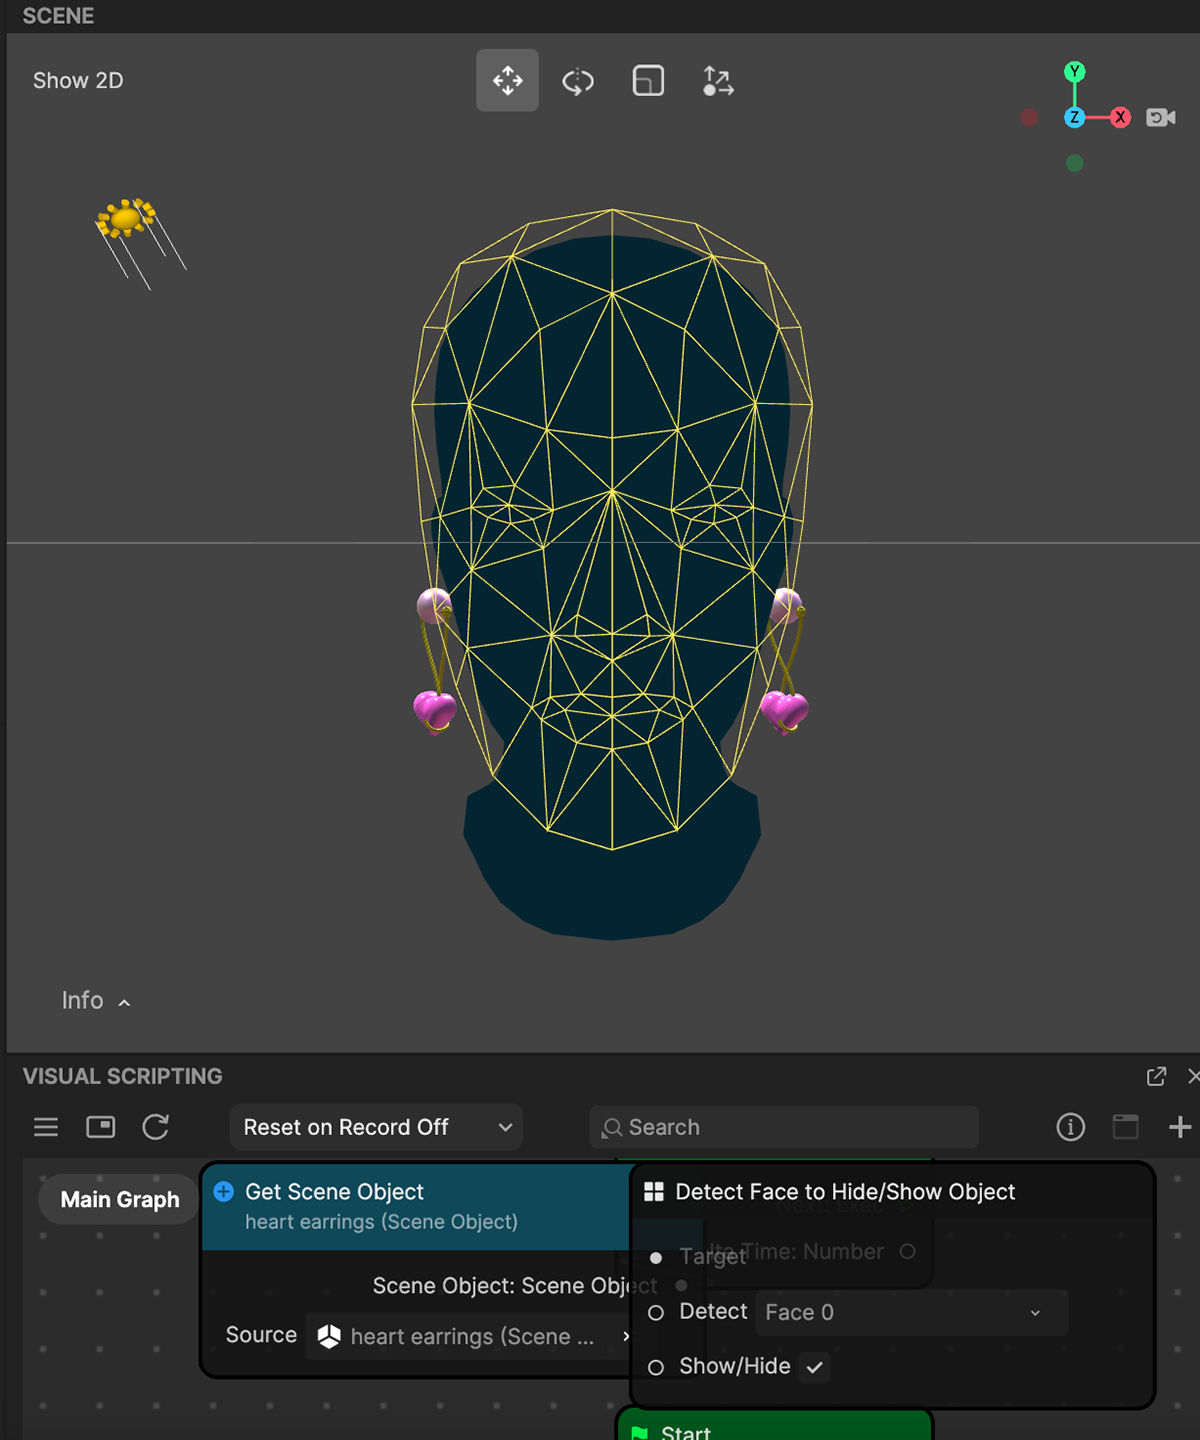The width and height of the screenshot is (1200, 1440).
Task: Click the Detect input port
Action: click(x=656, y=1312)
